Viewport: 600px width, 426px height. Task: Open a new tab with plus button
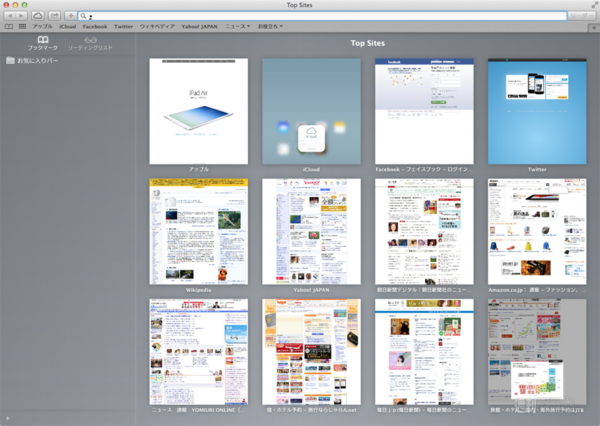point(593,26)
